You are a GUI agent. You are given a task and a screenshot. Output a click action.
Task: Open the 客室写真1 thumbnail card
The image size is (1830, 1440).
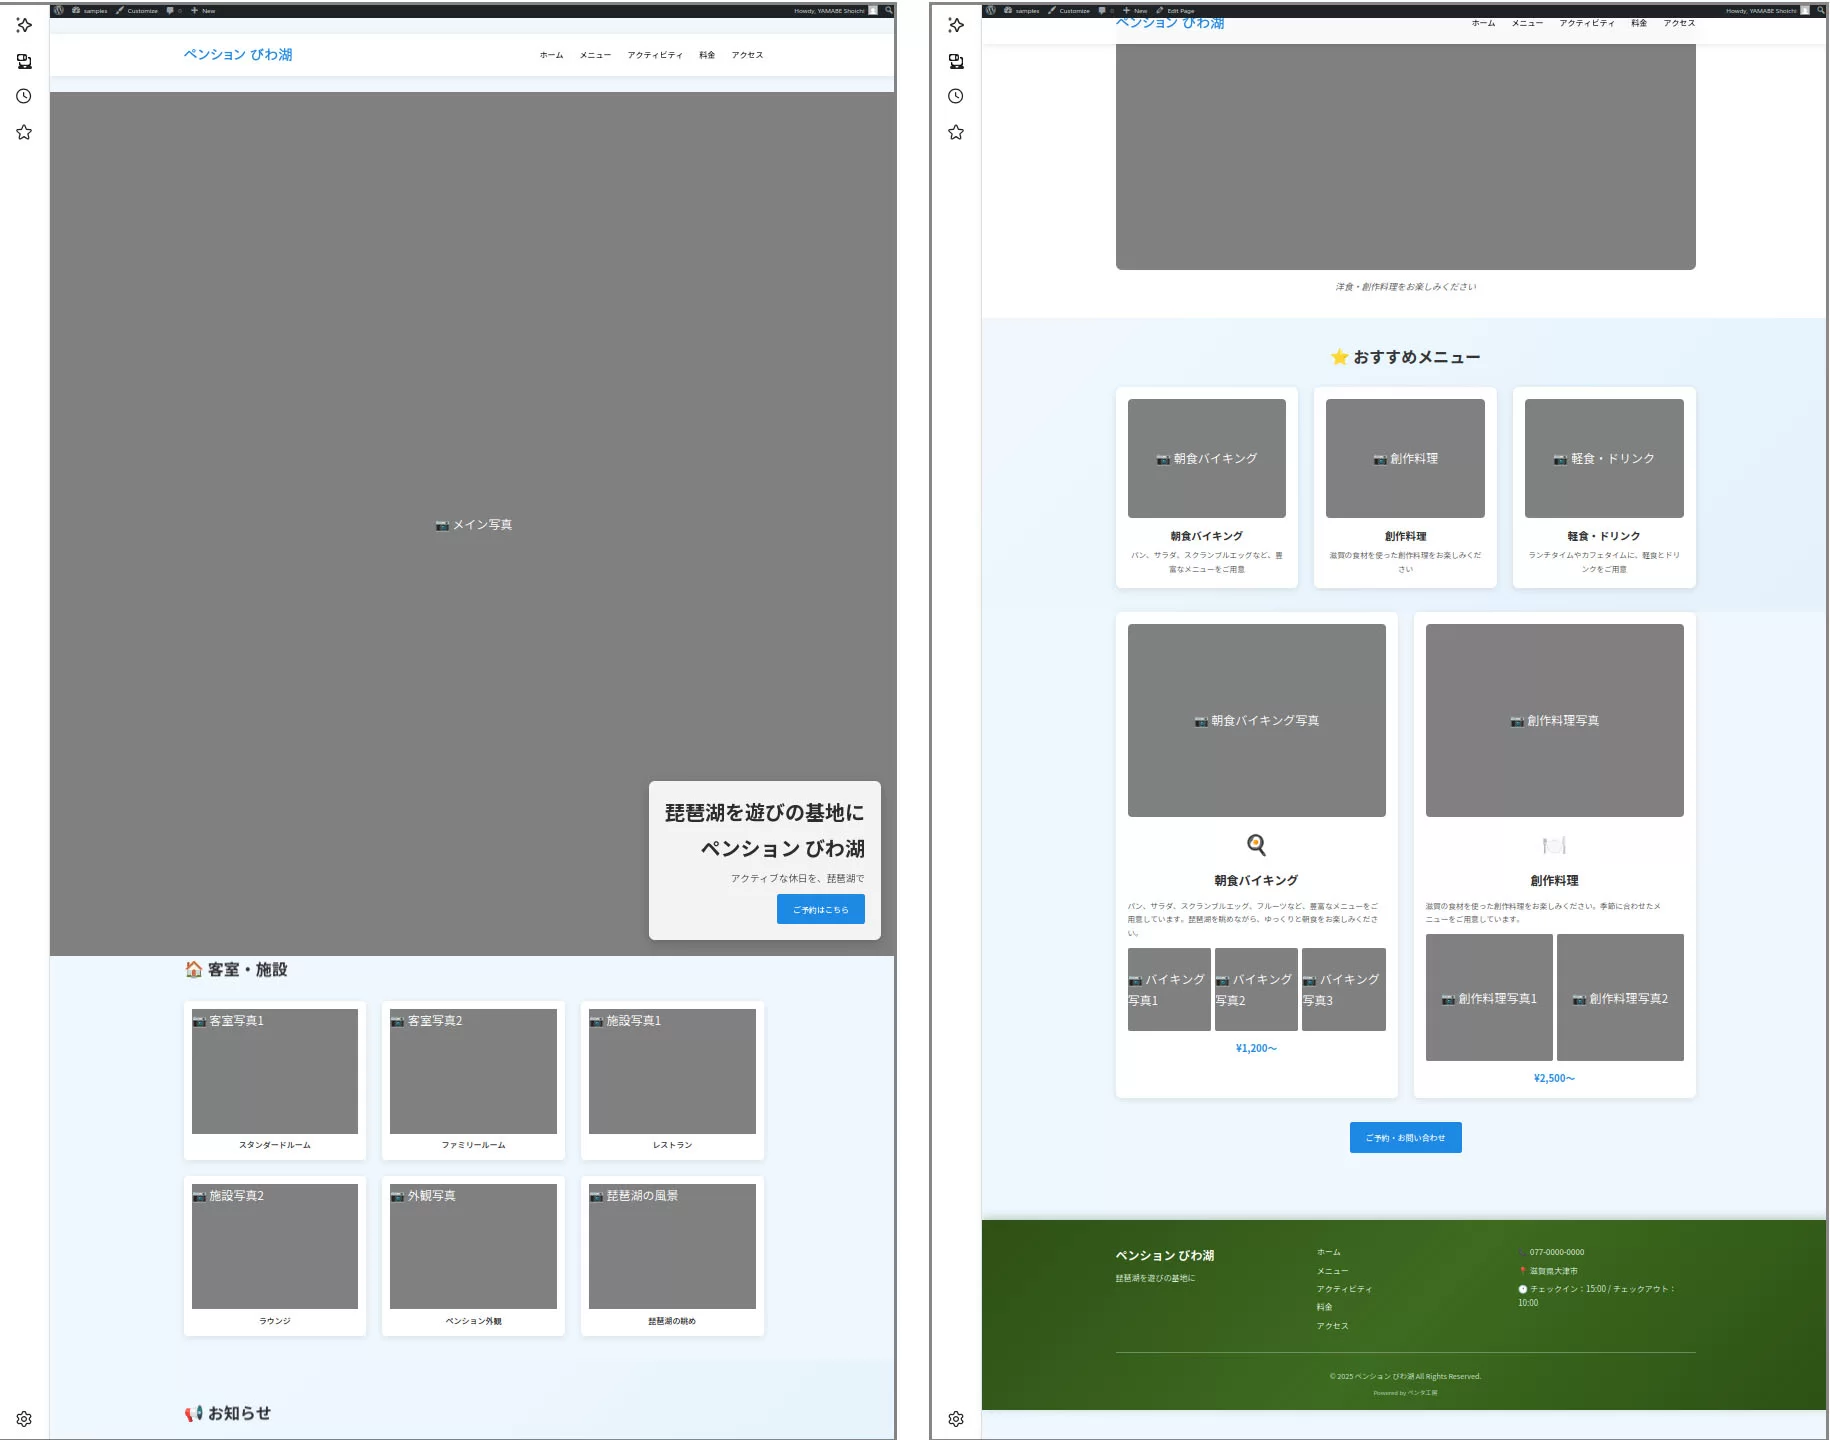coord(275,1071)
